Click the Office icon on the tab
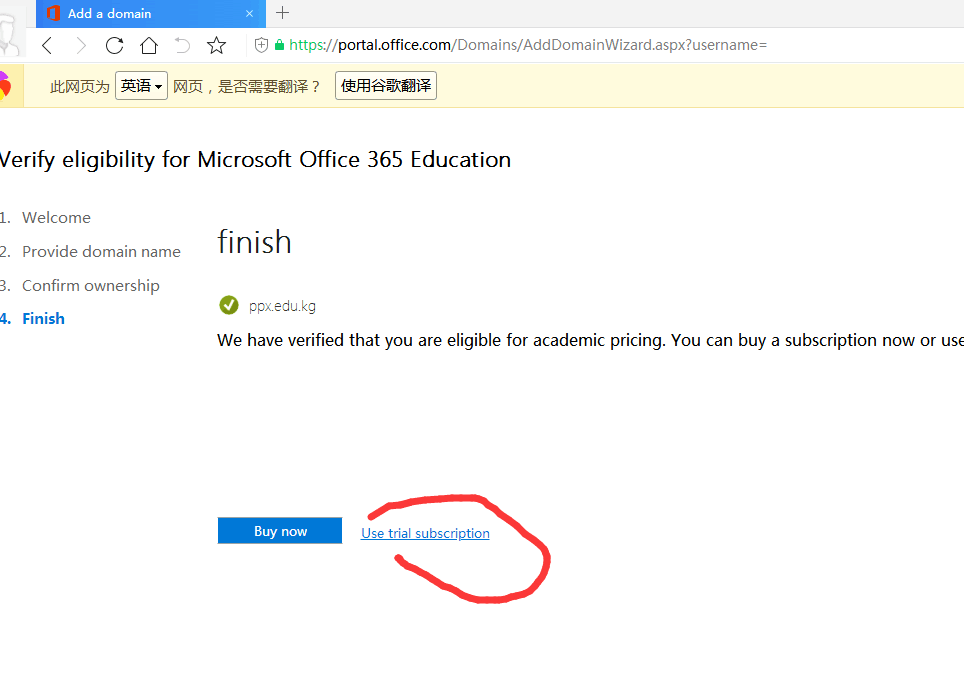This screenshot has width=964, height=675. [53, 13]
